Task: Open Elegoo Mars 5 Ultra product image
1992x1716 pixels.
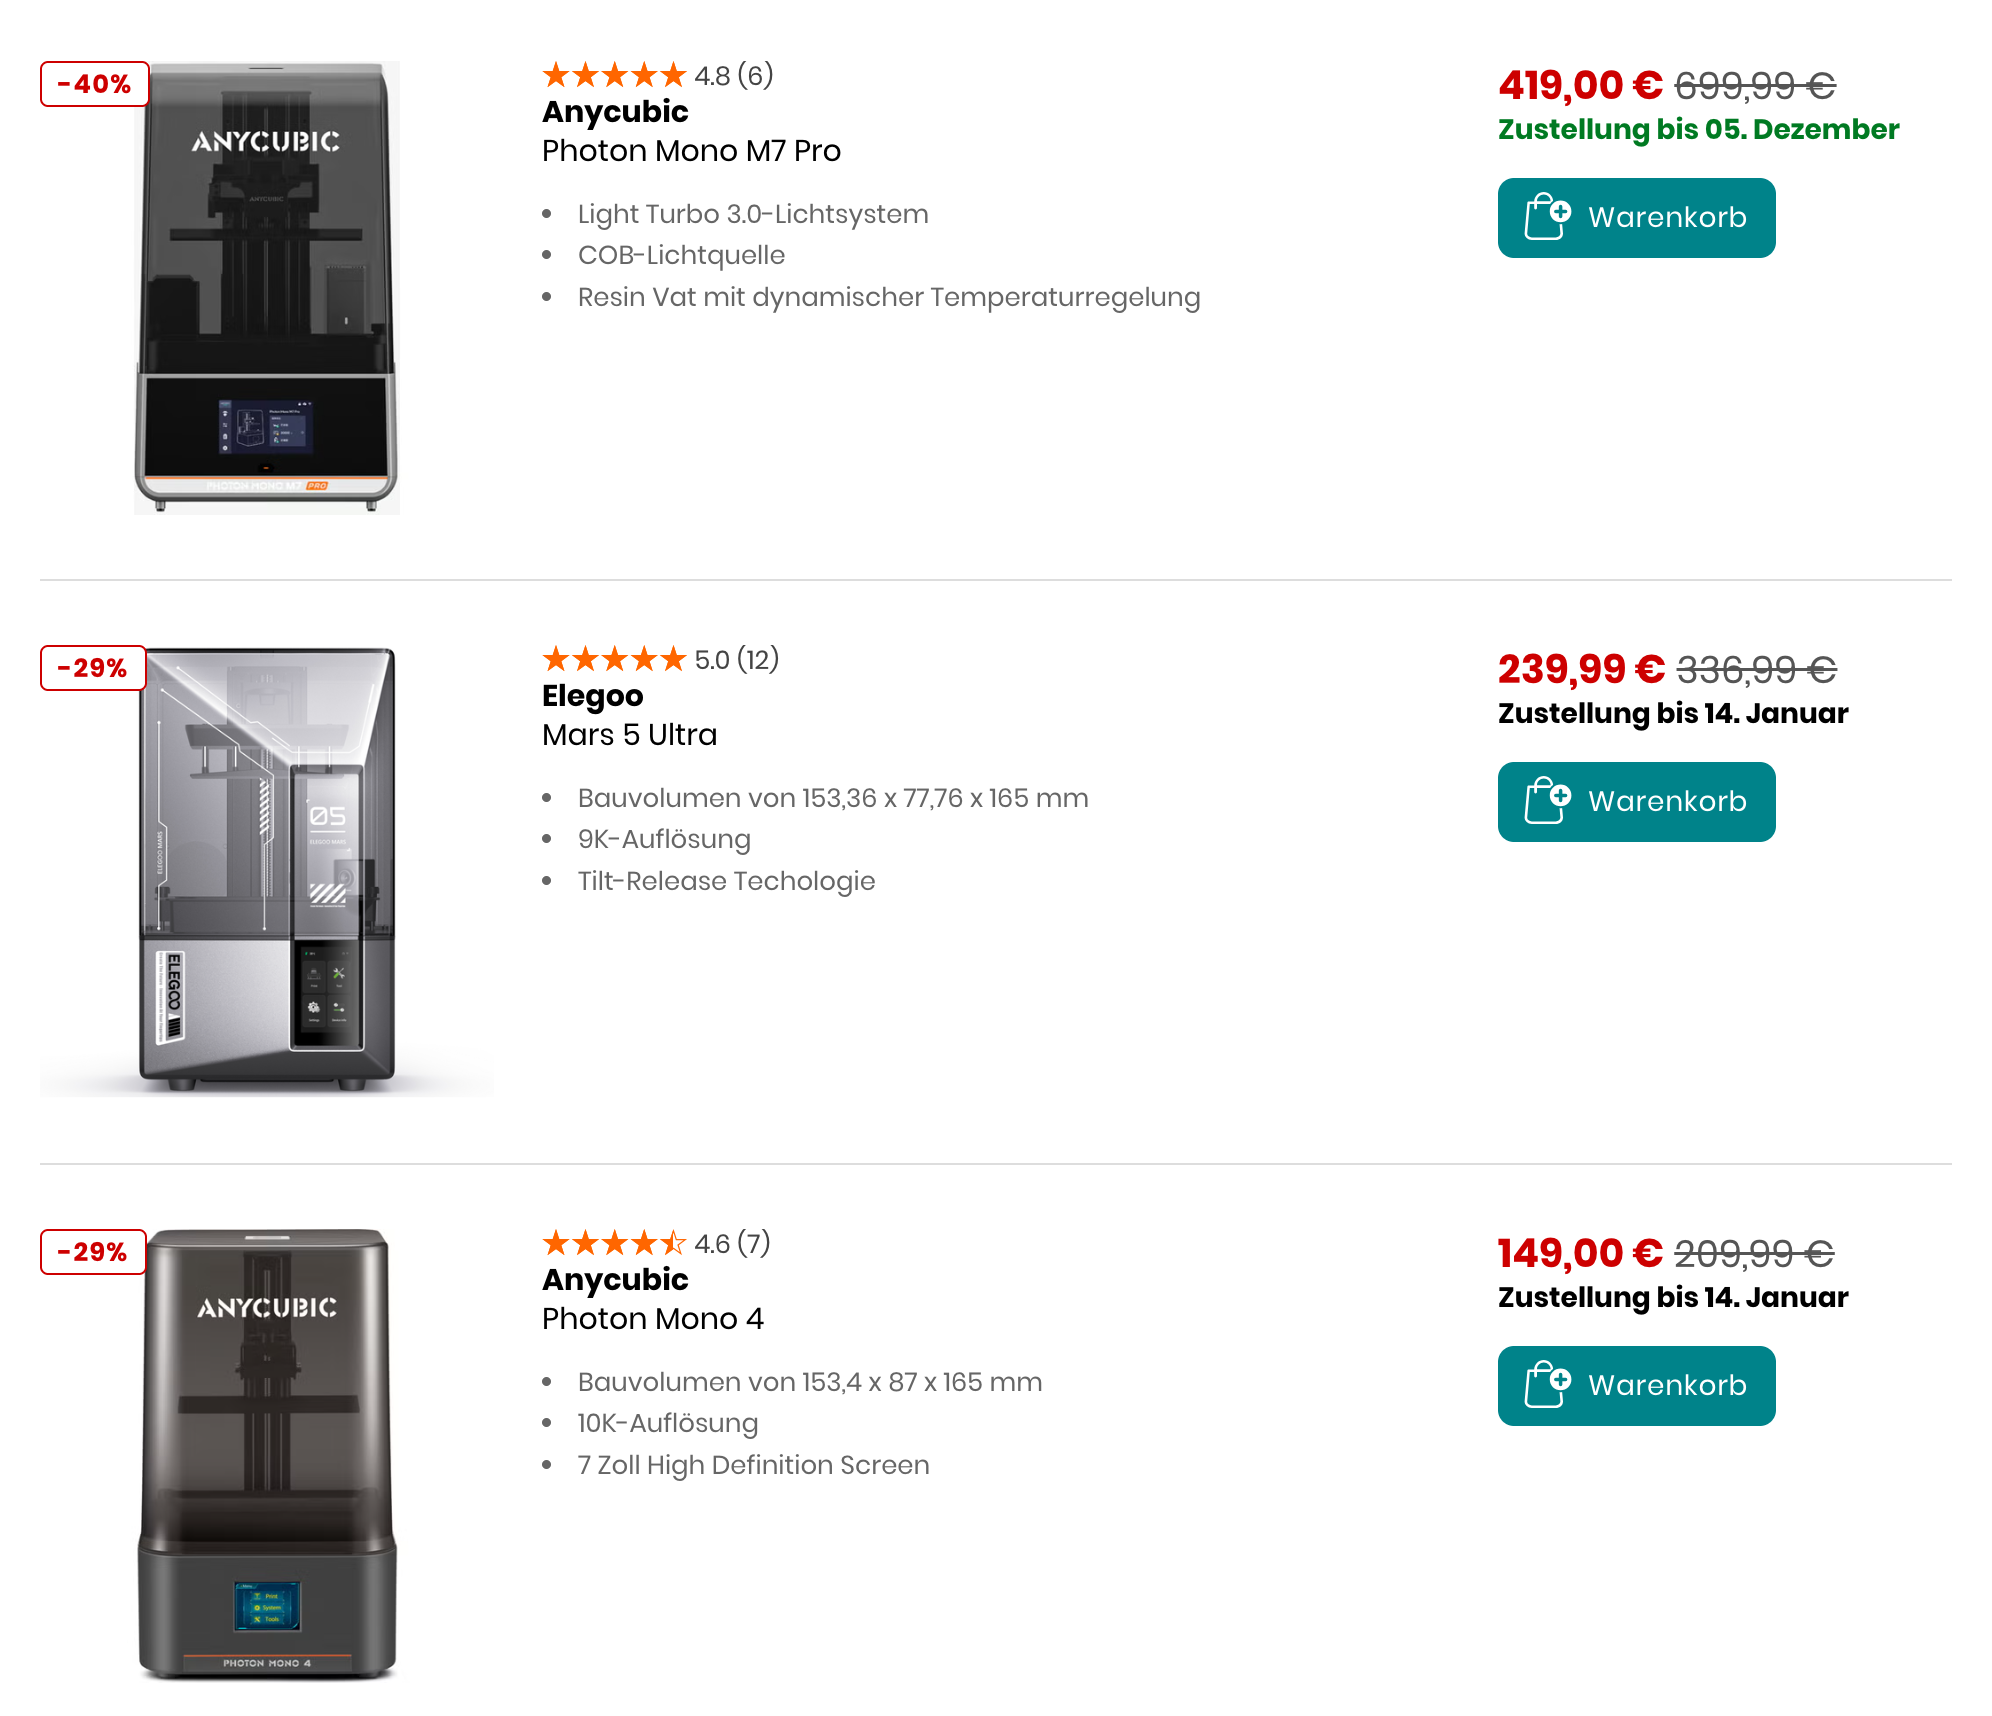Action: (x=267, y=872)
